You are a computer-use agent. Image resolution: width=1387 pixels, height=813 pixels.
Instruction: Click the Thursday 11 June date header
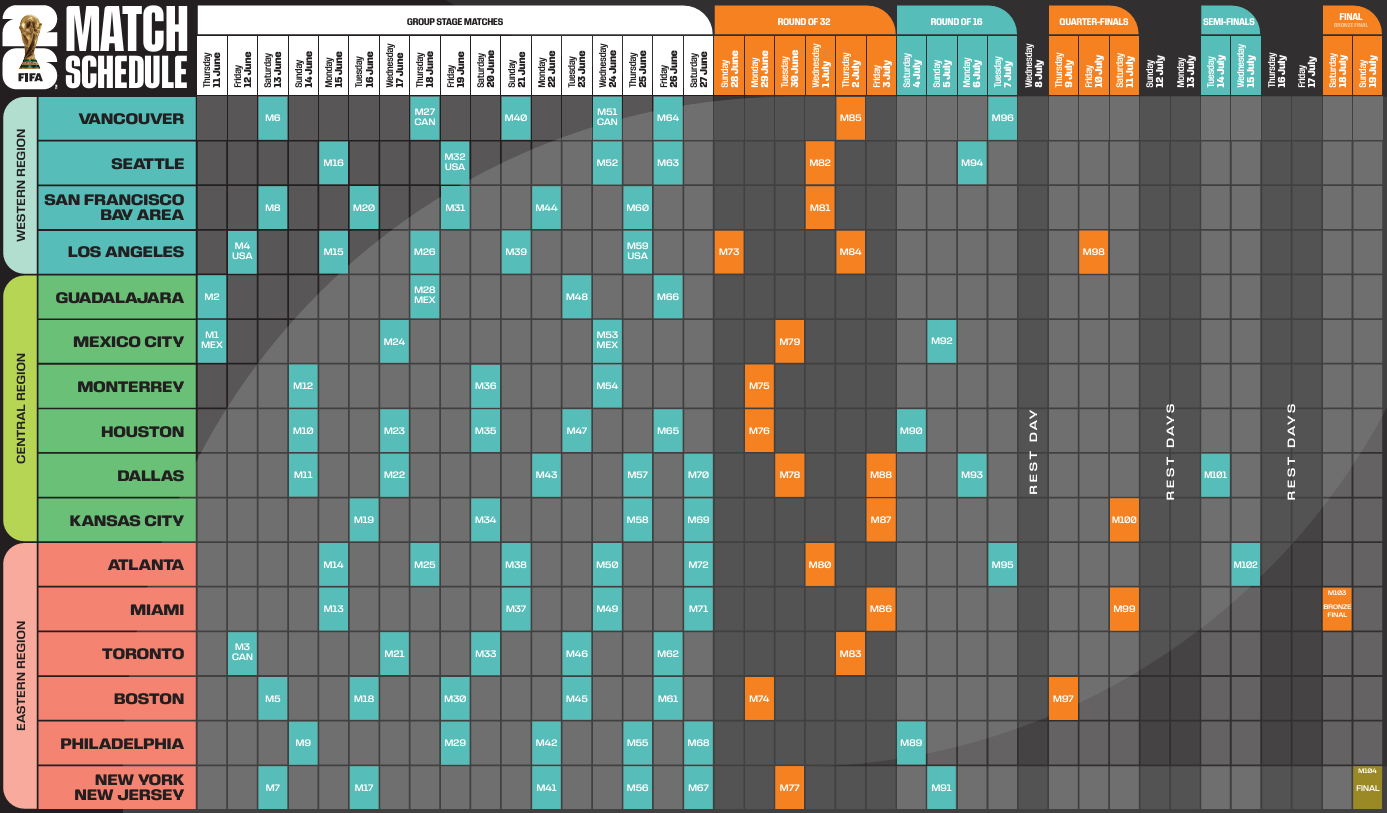point(212,67)
